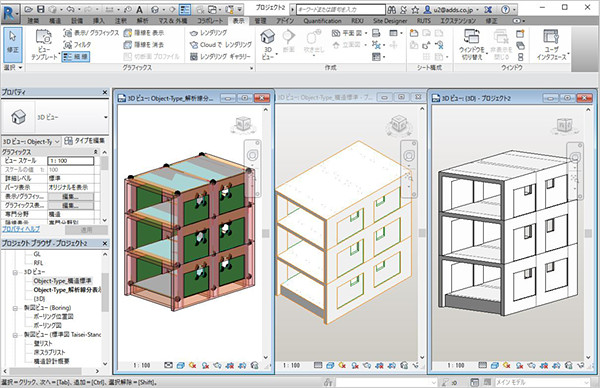
Task: Toggle Show Crop Region in {3D} view control bar
Action: [556, 365]
